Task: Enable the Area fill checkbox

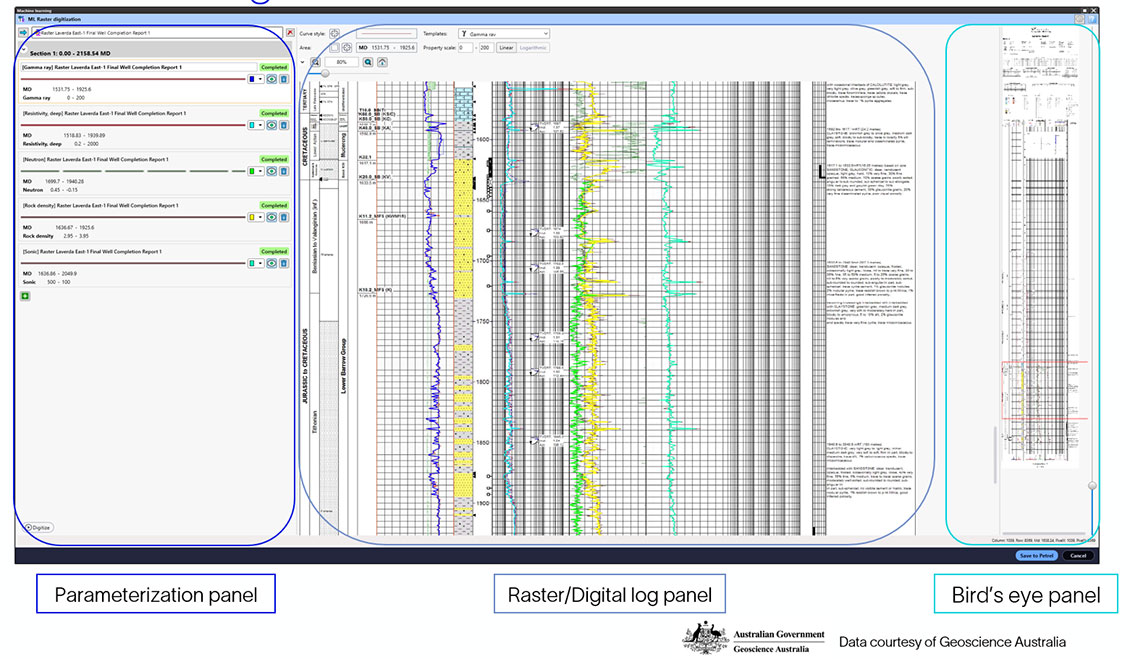Action: [335, 47]
